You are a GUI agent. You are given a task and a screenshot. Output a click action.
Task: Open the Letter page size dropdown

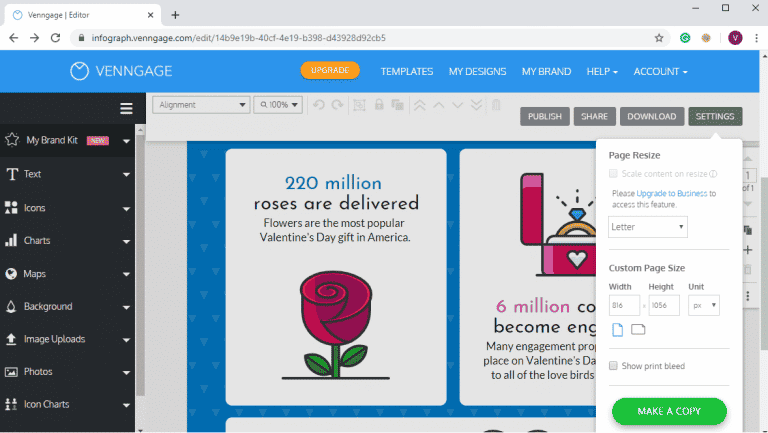pyautogui.click(x=647, y=227)
